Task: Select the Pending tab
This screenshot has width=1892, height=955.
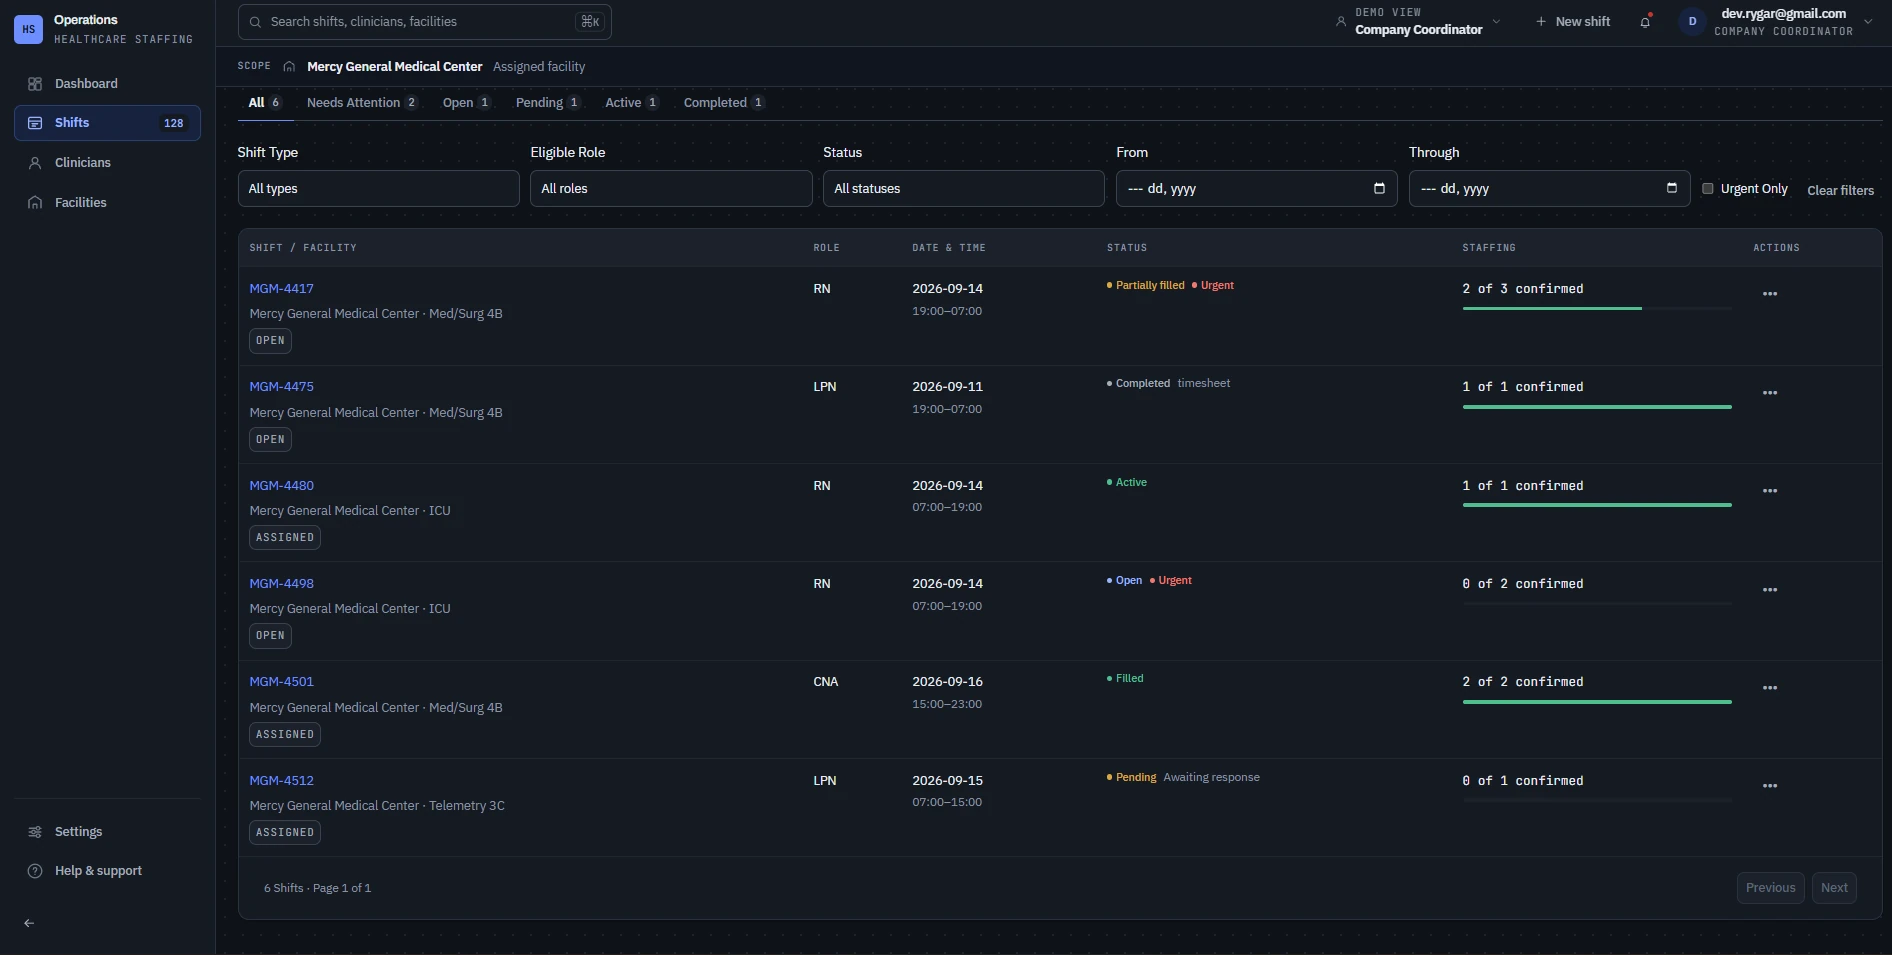Action: tap(547, 102)
